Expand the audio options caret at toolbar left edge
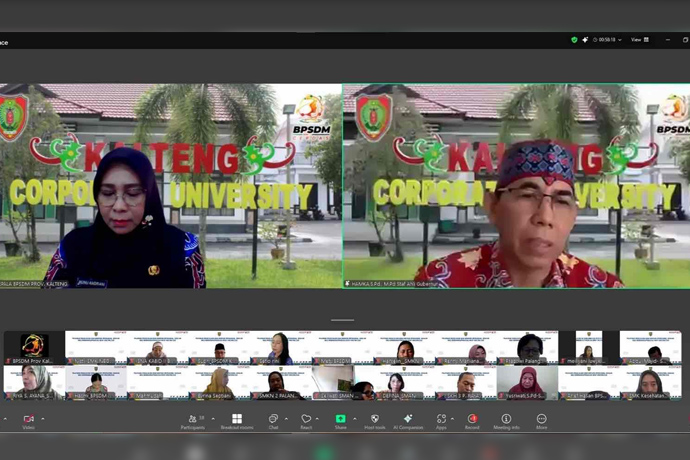The width and height of the screenshot is (690, 460). tap(5, 419)
